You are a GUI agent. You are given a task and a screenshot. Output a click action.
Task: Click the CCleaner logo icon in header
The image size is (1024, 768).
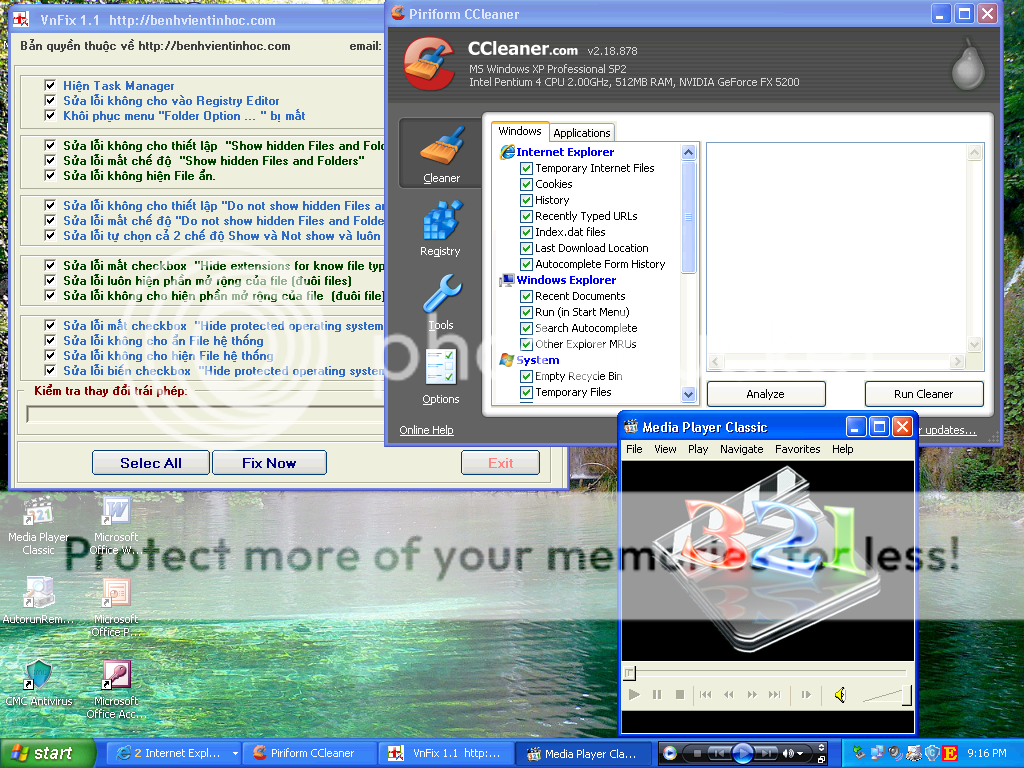click(429, 63)
